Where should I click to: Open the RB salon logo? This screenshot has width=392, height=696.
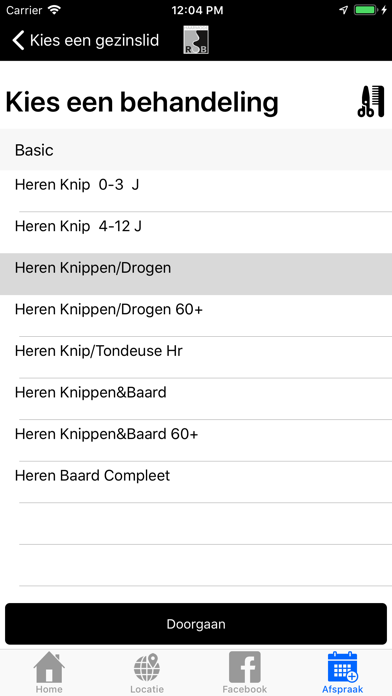point(196,40)
